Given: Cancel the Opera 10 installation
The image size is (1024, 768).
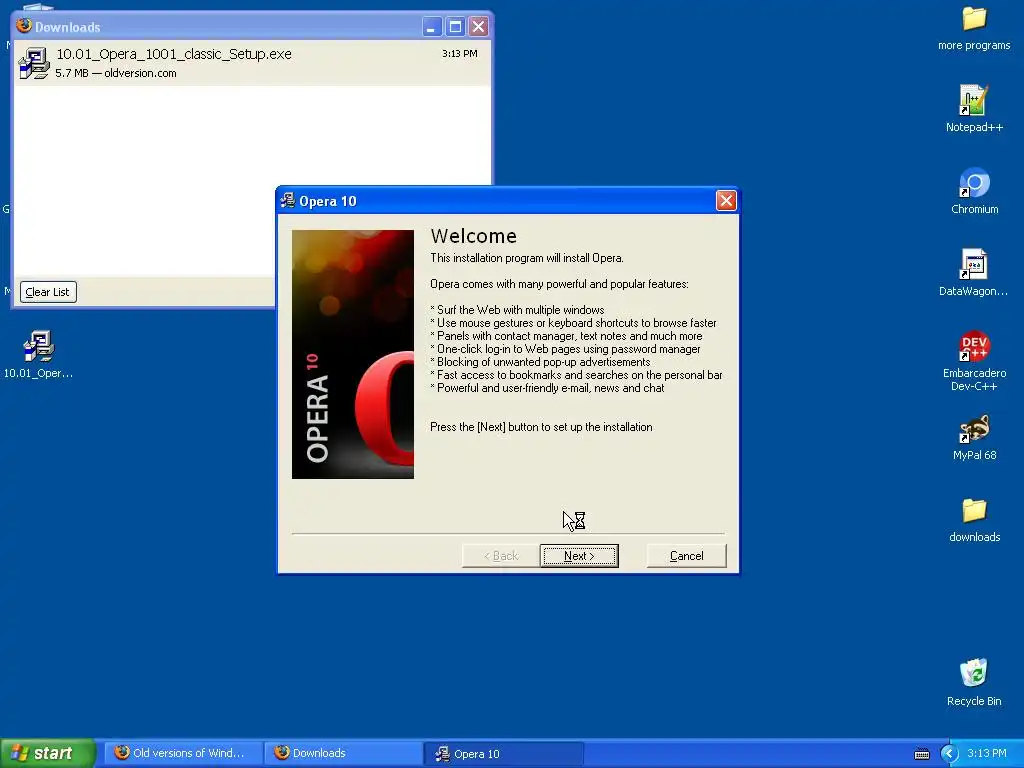Looking at the screenshot, I should point(686,556).
